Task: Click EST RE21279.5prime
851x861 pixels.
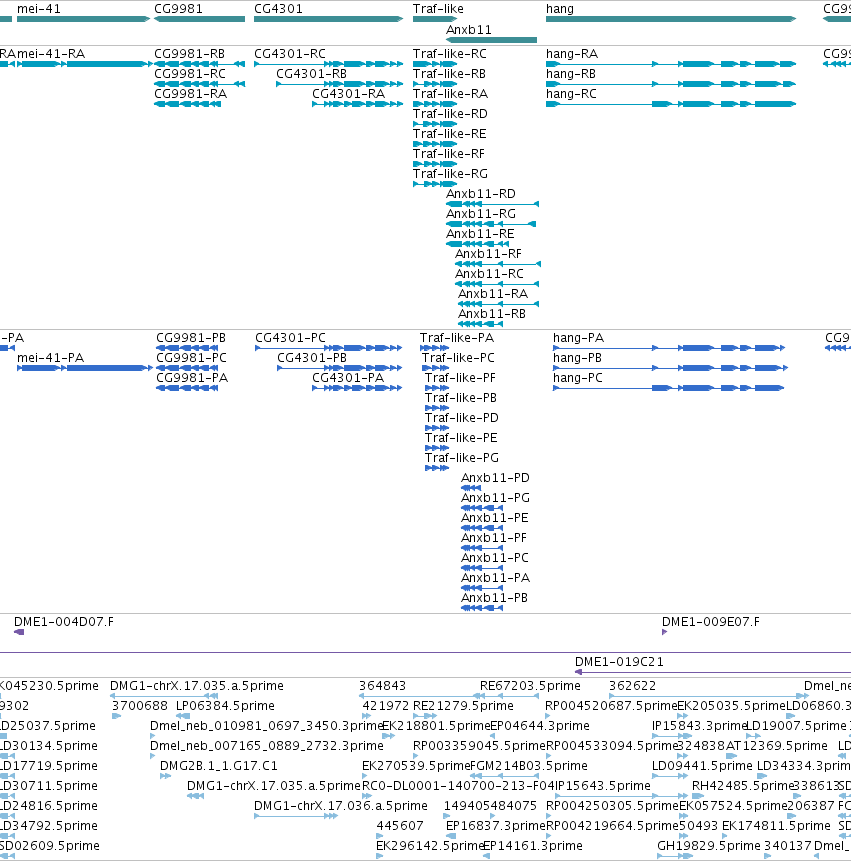Action: 463,706
